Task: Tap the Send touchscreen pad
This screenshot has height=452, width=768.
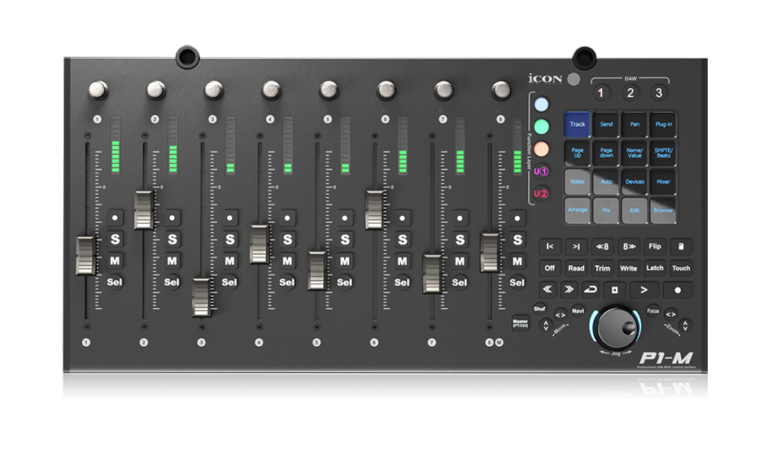Action: point(606,124)
